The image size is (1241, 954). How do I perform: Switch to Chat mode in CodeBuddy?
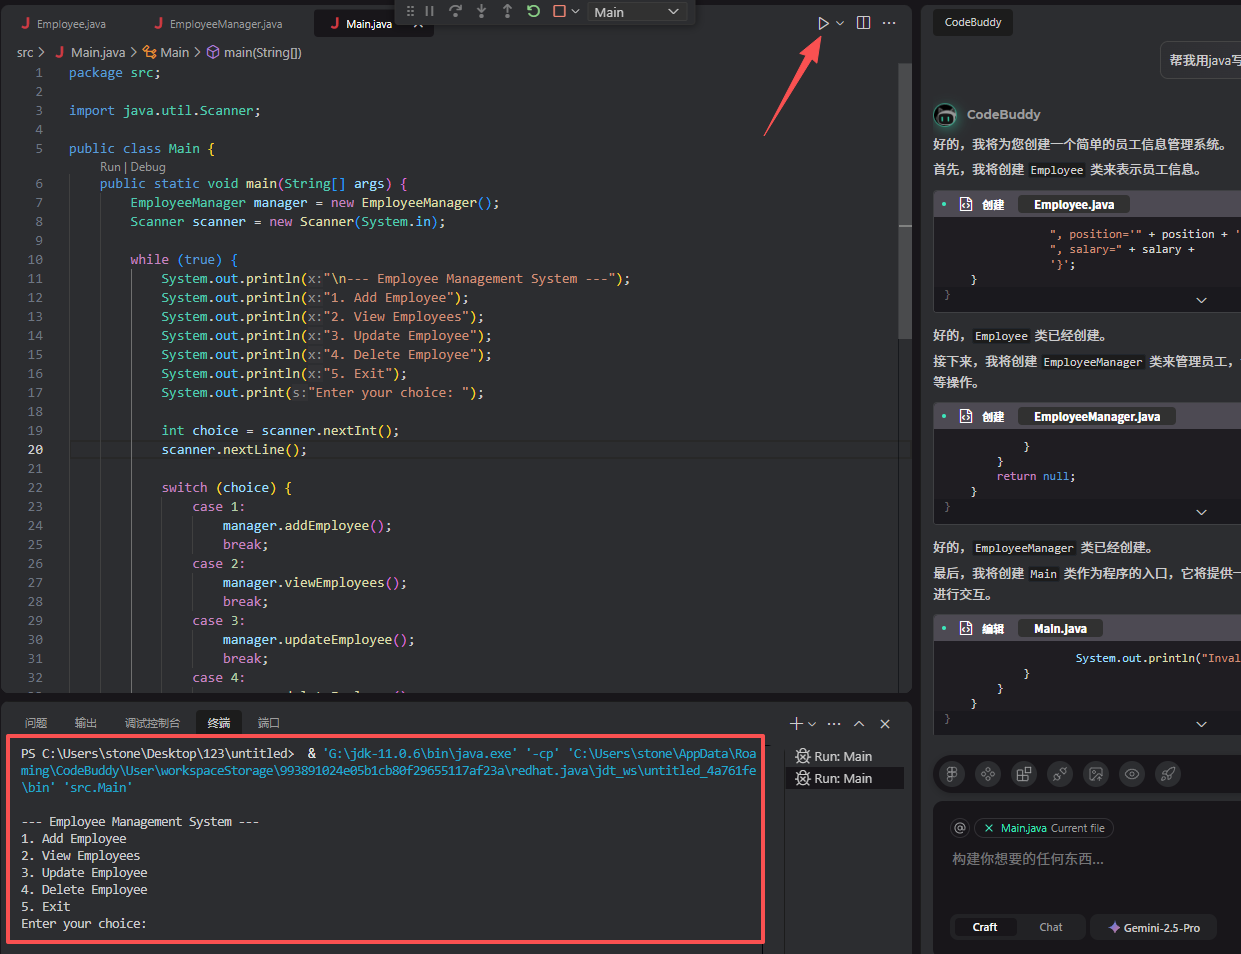[x=1051, y=927]
